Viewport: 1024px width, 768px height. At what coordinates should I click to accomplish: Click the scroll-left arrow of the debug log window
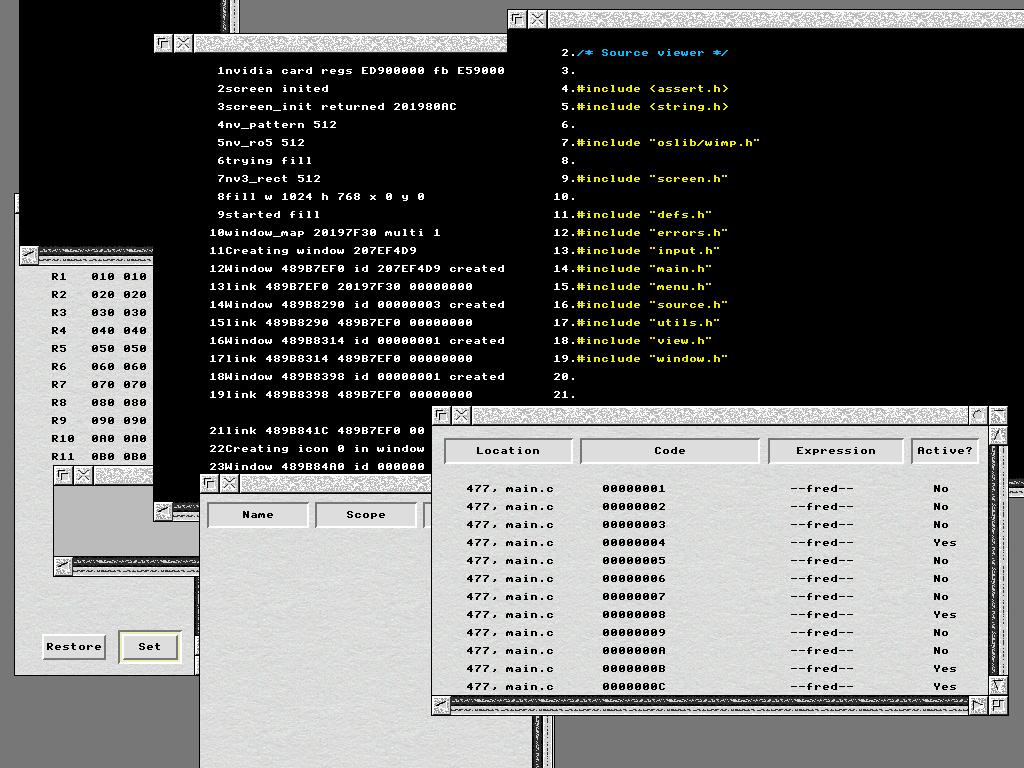click(x=163, y=511)
